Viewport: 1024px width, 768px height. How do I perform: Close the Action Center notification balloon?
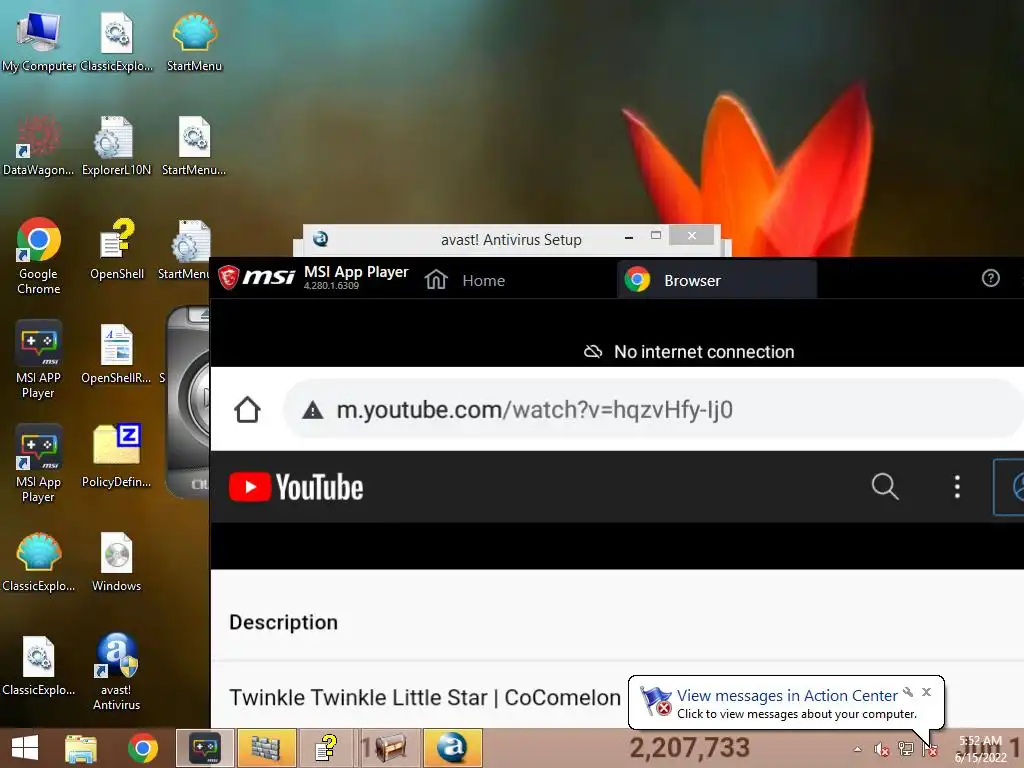(926, 692)
